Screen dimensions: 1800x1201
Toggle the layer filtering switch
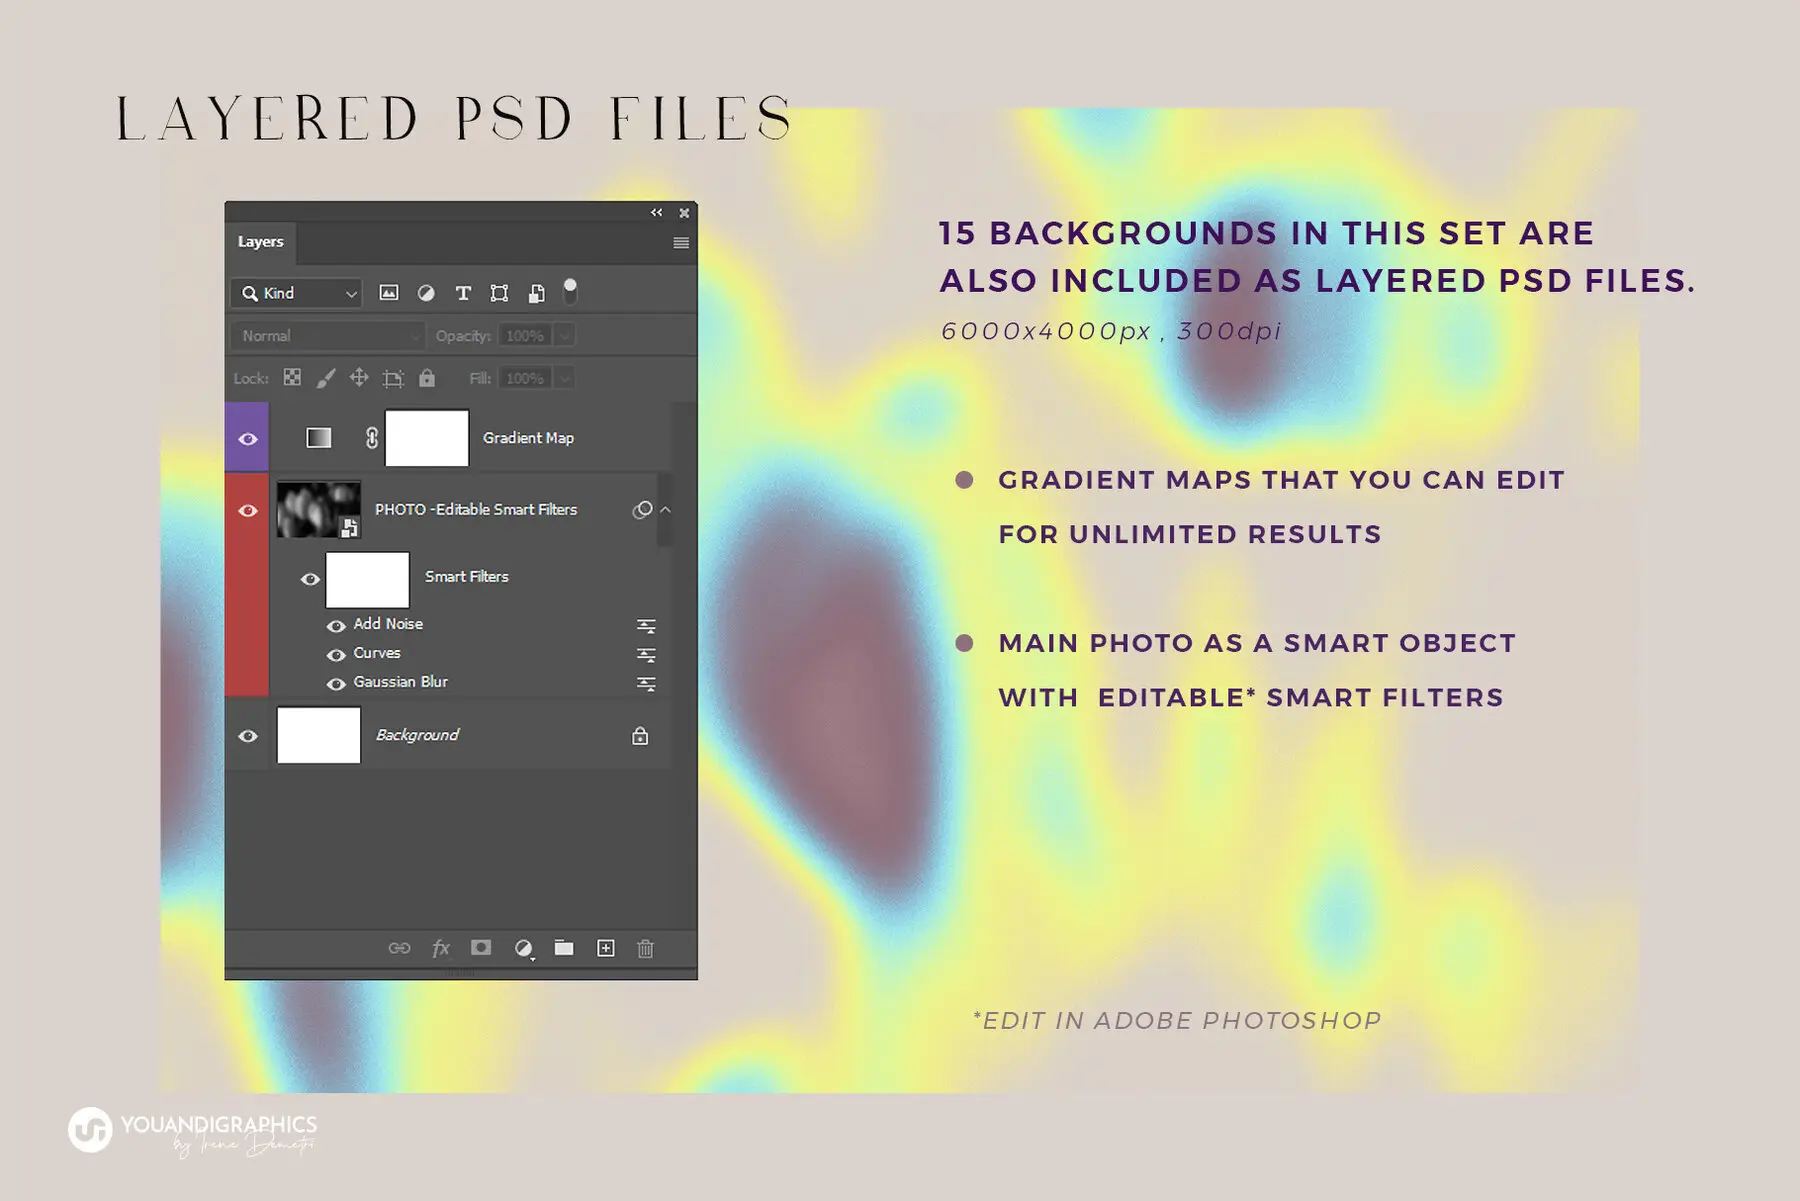click(571, 291)
